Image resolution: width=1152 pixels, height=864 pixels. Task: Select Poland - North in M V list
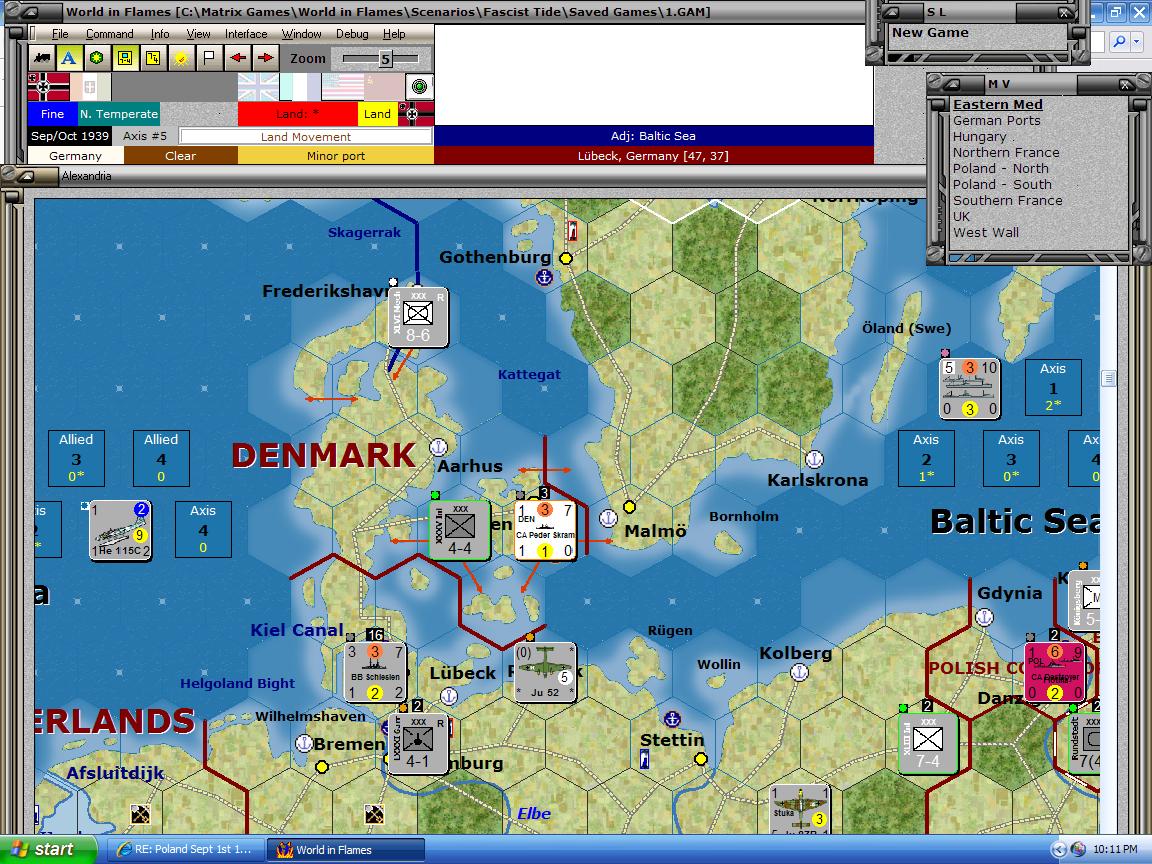click(1001, 168)
